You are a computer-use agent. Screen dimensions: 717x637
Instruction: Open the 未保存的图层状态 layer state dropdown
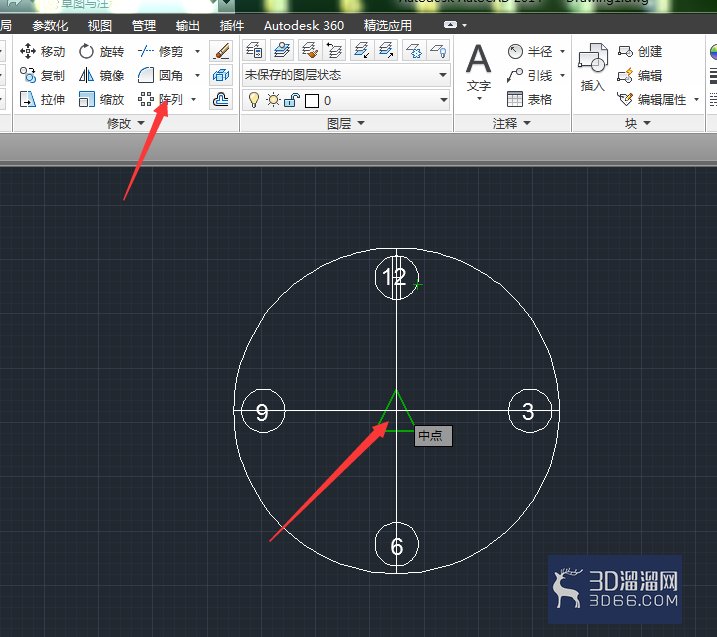click(346, 75)
